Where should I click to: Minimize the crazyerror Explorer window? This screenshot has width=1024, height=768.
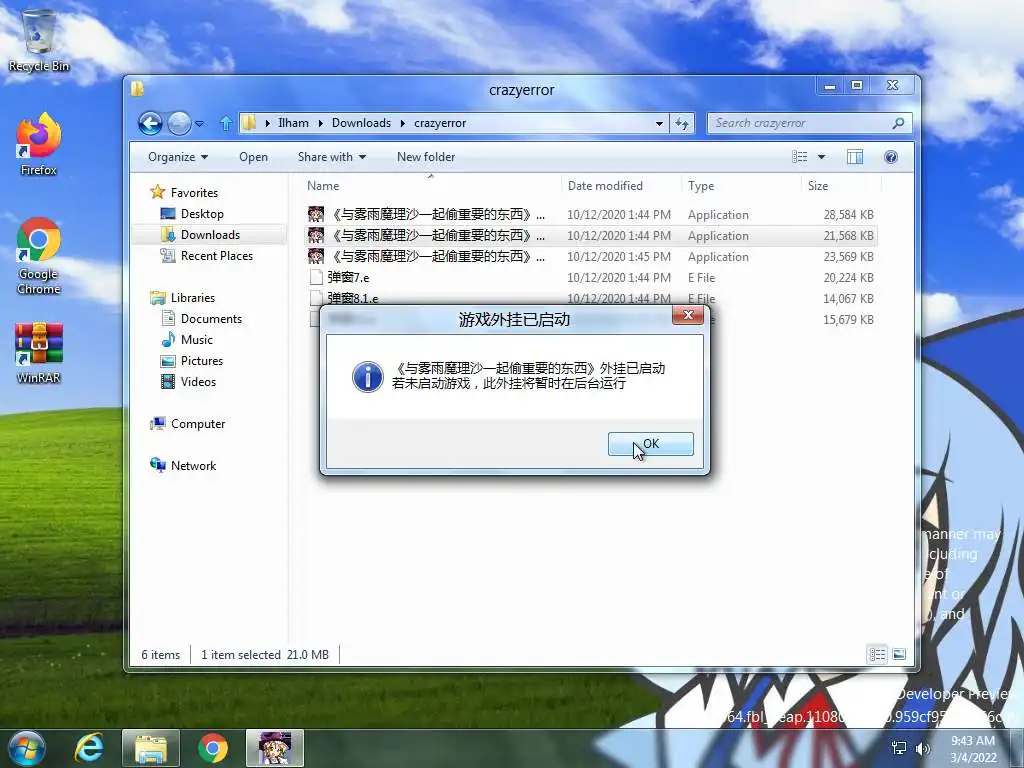pyautogui.click(x=830, y=86)
